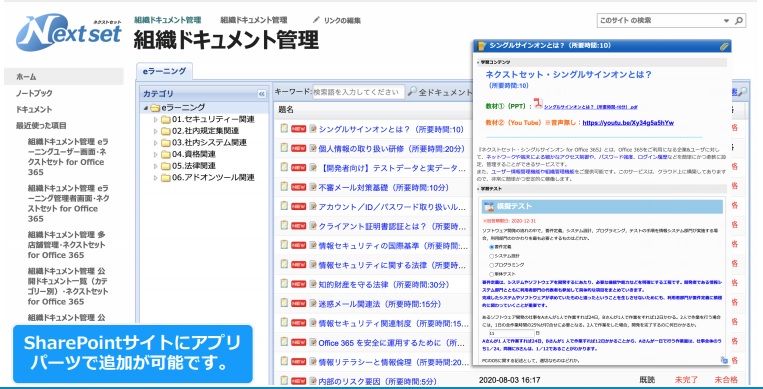Expand the 01.セキュリティー関連 folder

[x=156, y=119]
